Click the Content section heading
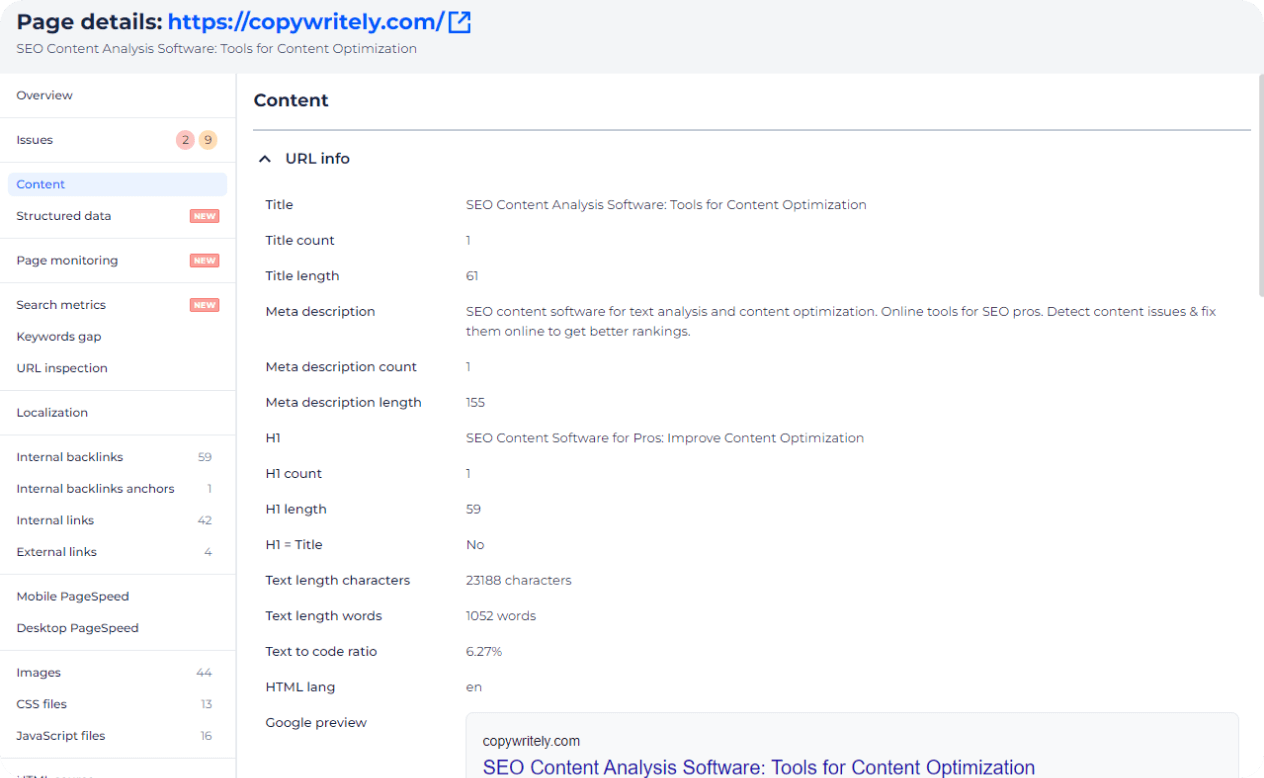This screenshot has height=778, width=1264. (291, 100)
